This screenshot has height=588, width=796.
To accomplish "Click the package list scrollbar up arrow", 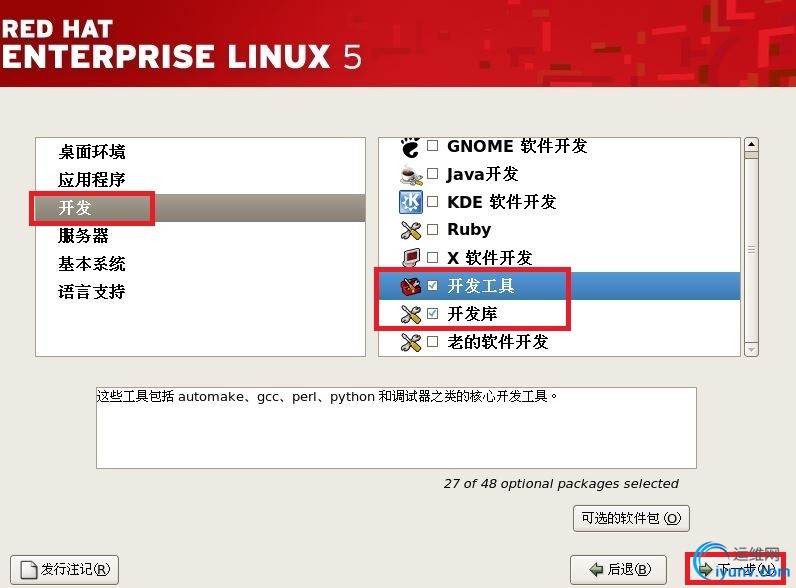I will tap(751, 145).
